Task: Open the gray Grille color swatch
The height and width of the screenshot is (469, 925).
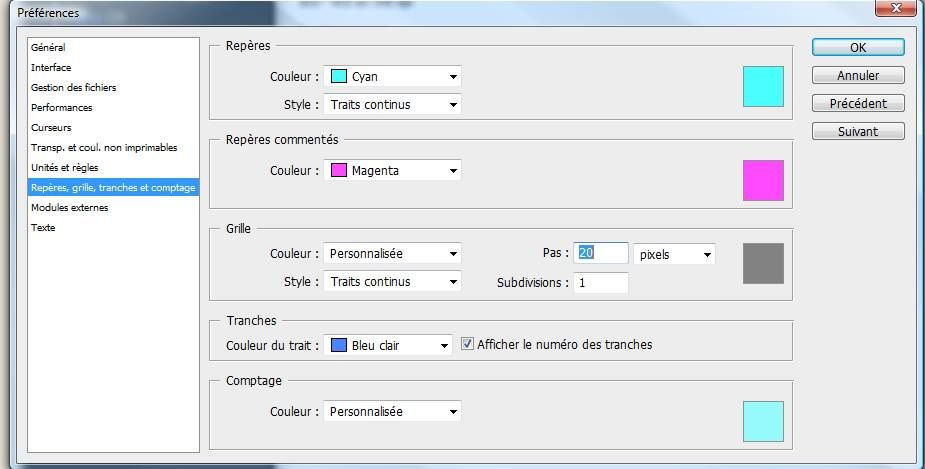Action: coord(763,263)
